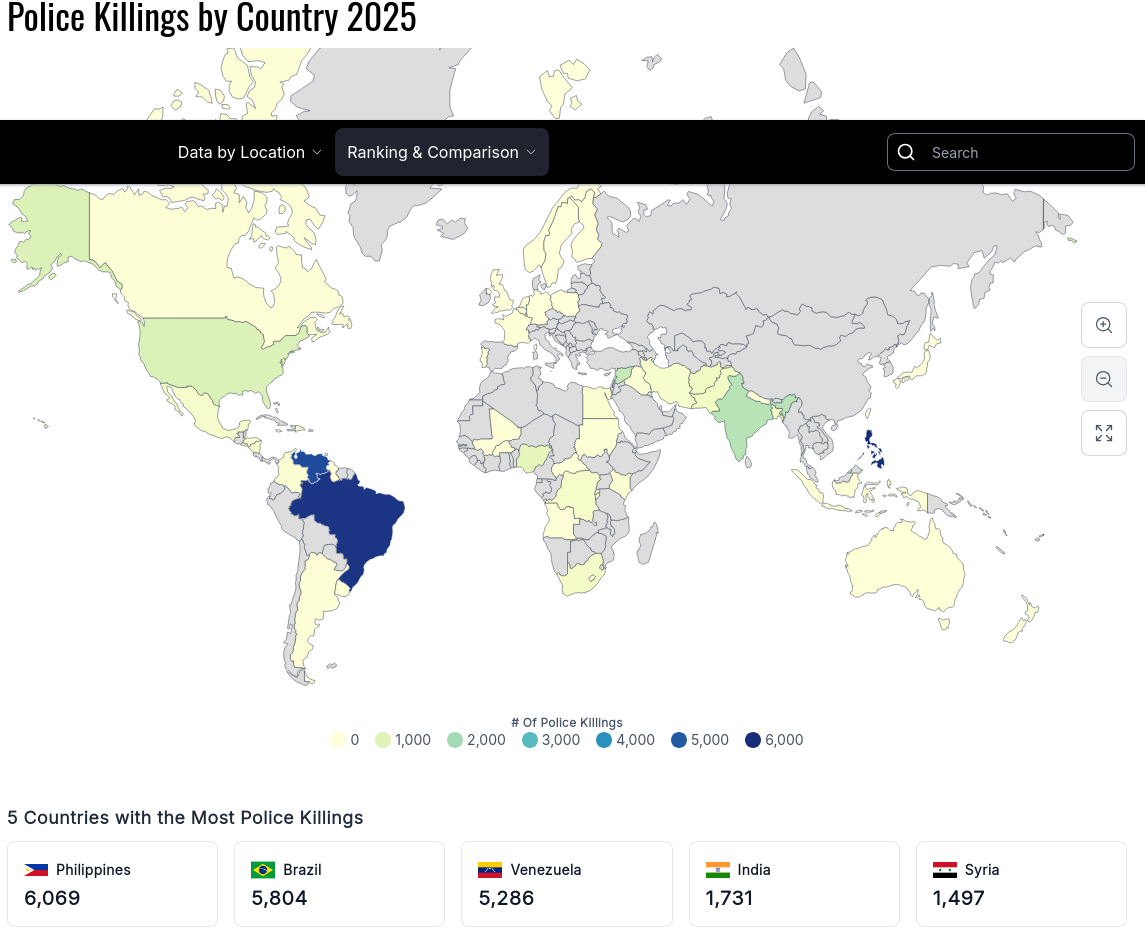Click the Search input field
The height and width of the screenshot is (933, 1145).
pos(1011,152)
